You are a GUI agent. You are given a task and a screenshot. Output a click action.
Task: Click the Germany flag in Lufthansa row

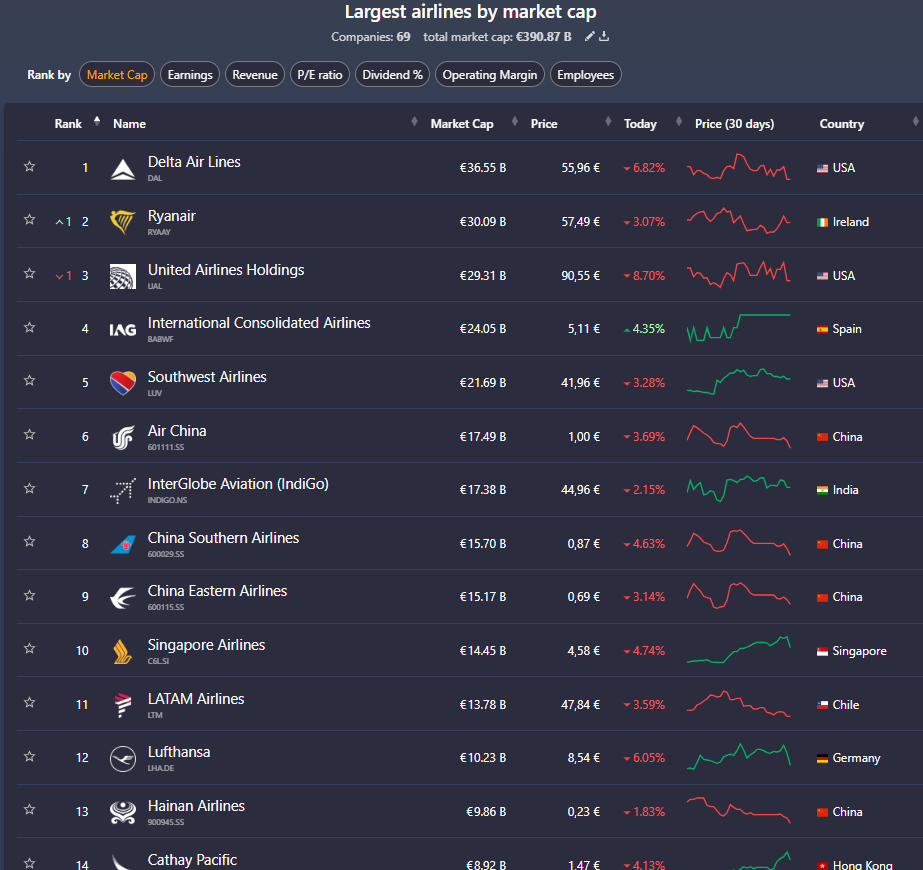(822, 759)
